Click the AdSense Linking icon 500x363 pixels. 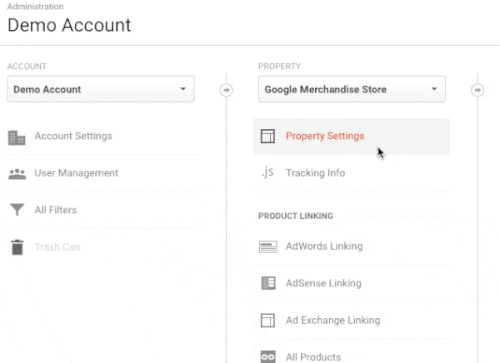(x=268, y=283)
